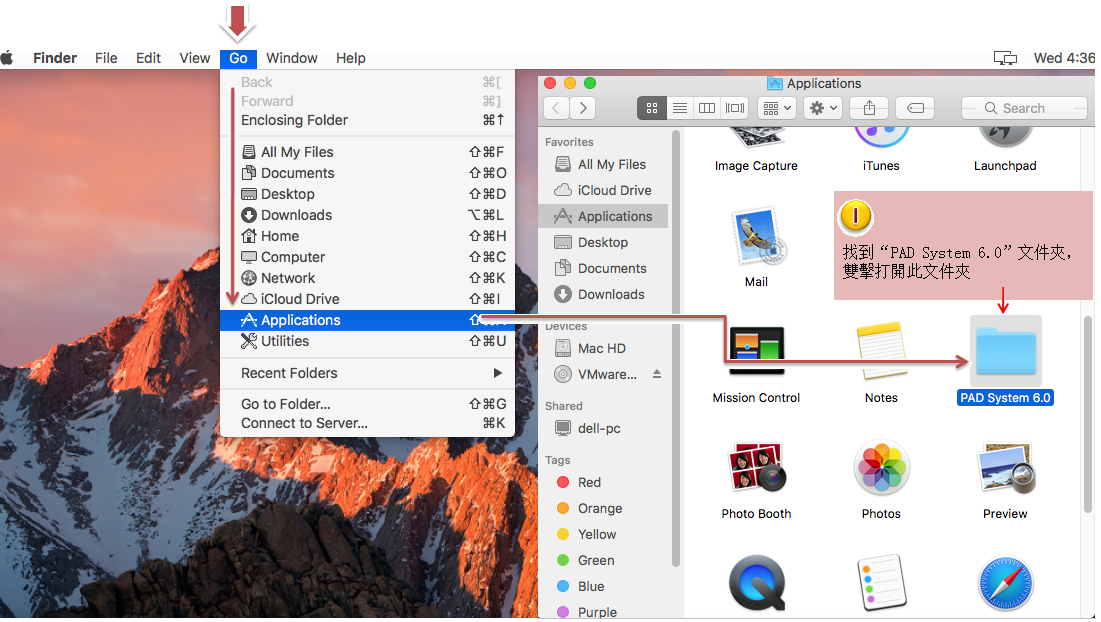Go forward in Finder window

583,108
